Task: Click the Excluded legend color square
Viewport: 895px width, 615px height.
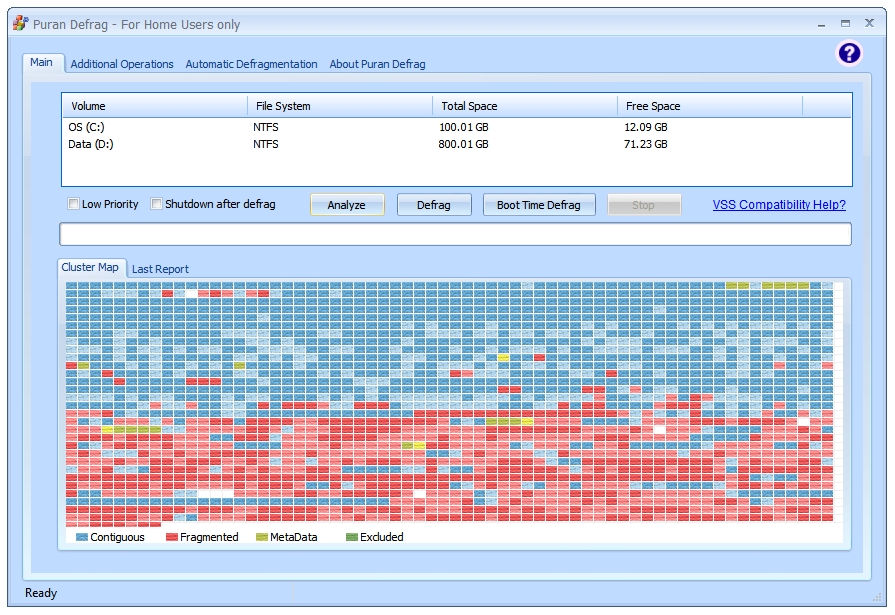Action: coord(352,537)
